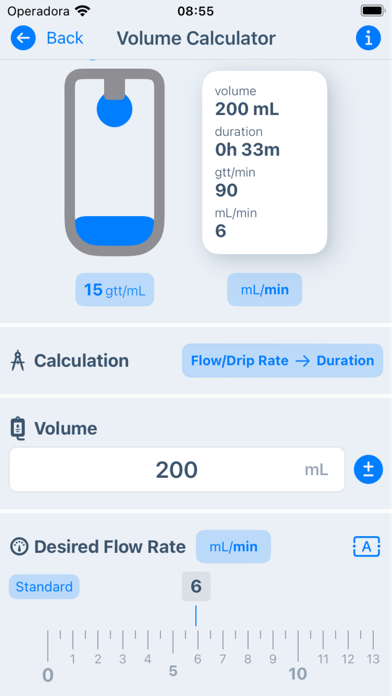Toggle mL/min unit beside Desired Flow Rate
The width and height of the screenshot is (392, 696).
click(x=234, y=547)
